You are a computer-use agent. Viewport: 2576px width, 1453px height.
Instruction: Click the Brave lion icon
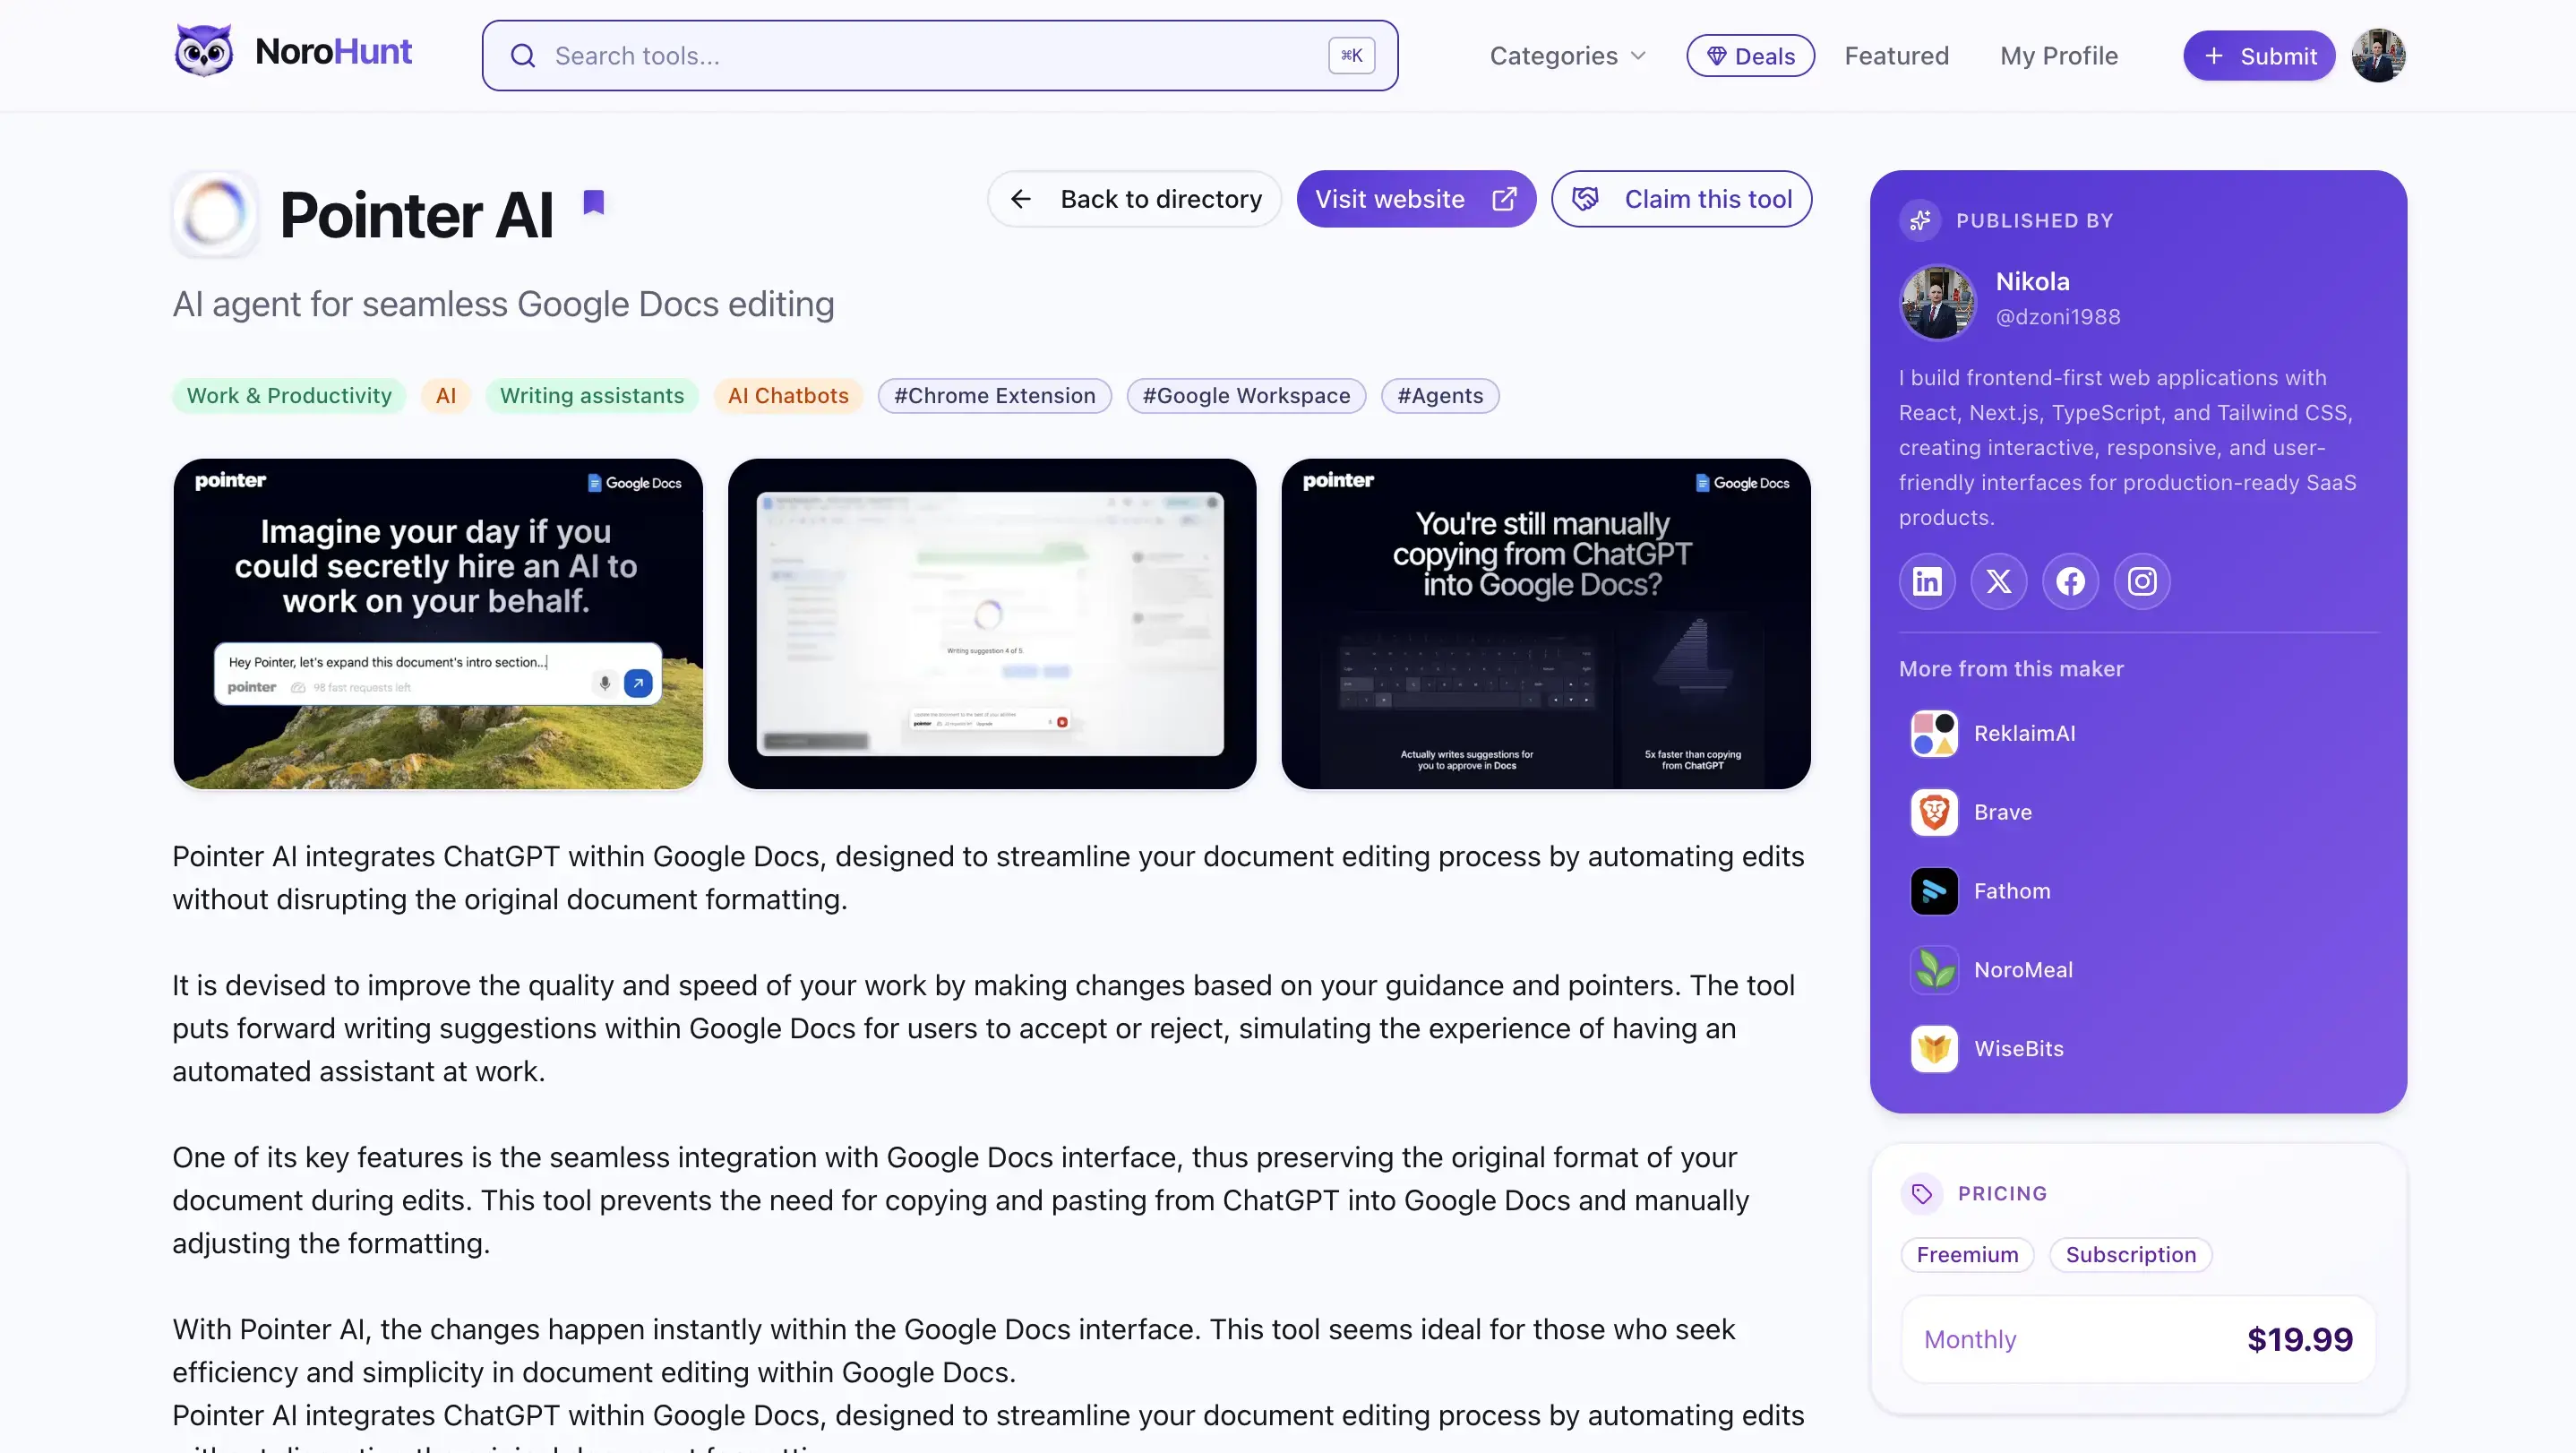tap(1934, 813)
